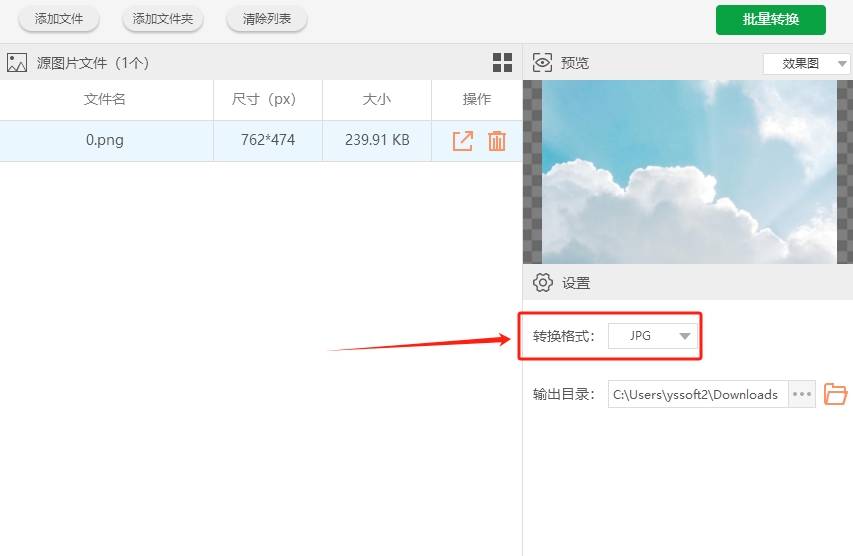Click the 操作 column header

coord(477,100)
